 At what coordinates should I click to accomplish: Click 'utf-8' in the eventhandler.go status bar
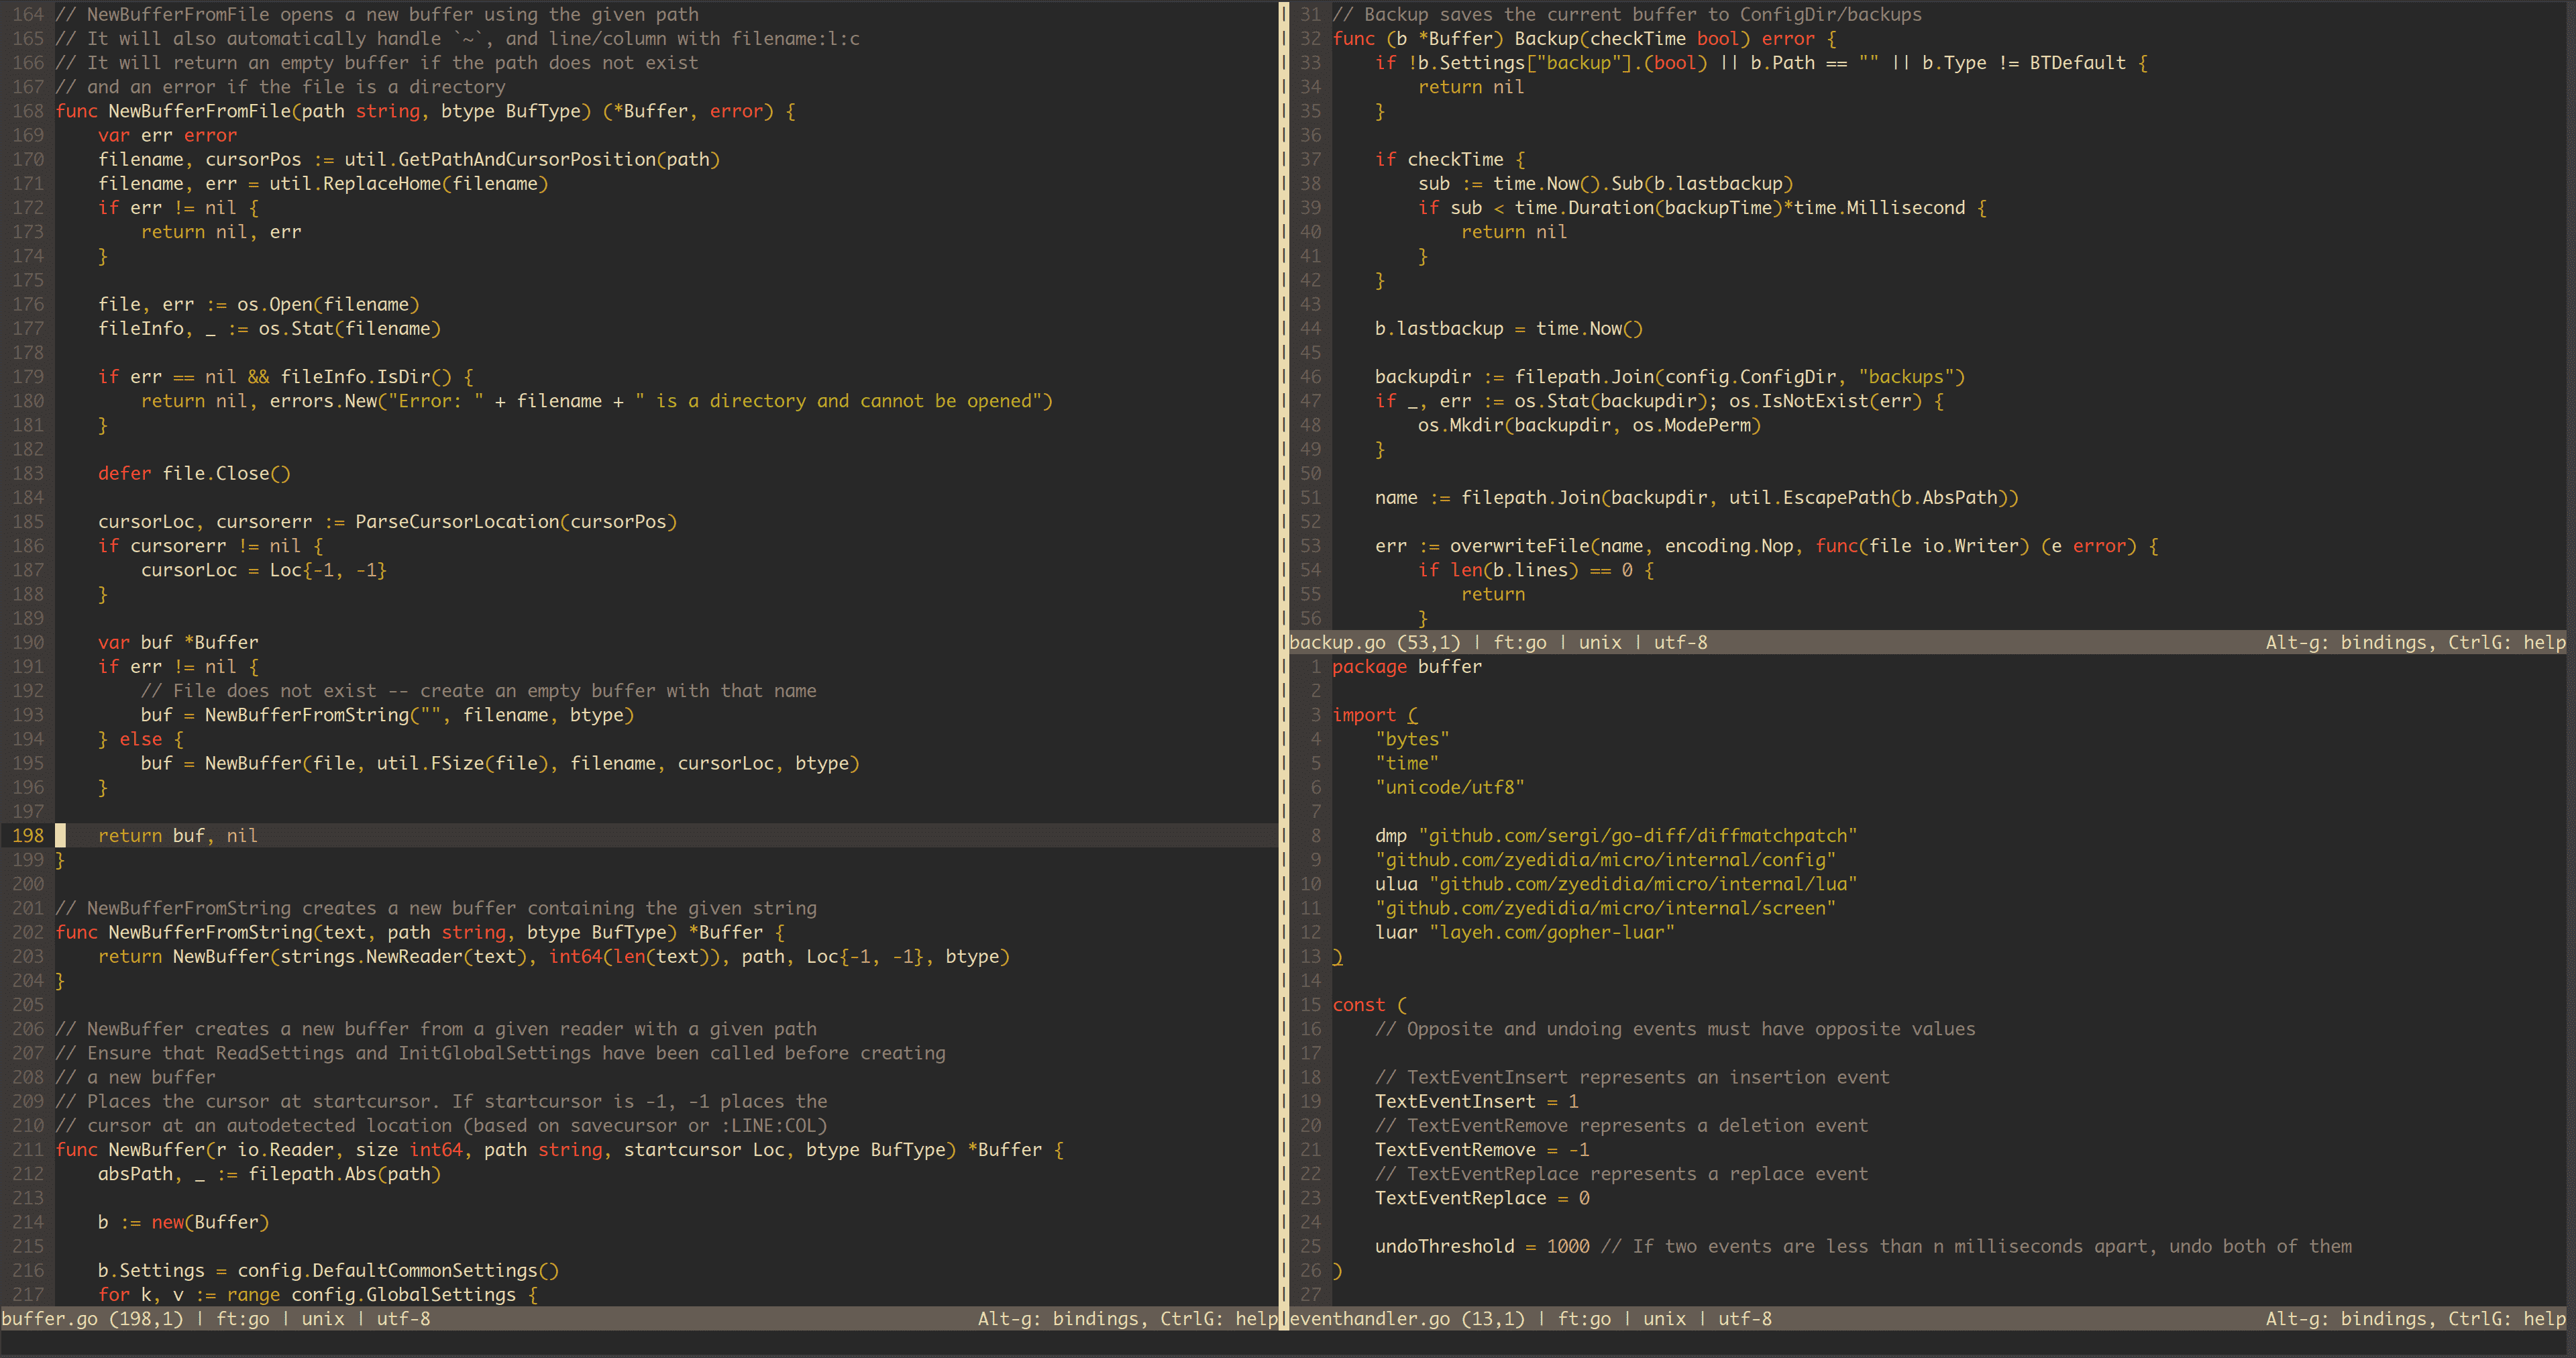(x=1745, y=1319)
